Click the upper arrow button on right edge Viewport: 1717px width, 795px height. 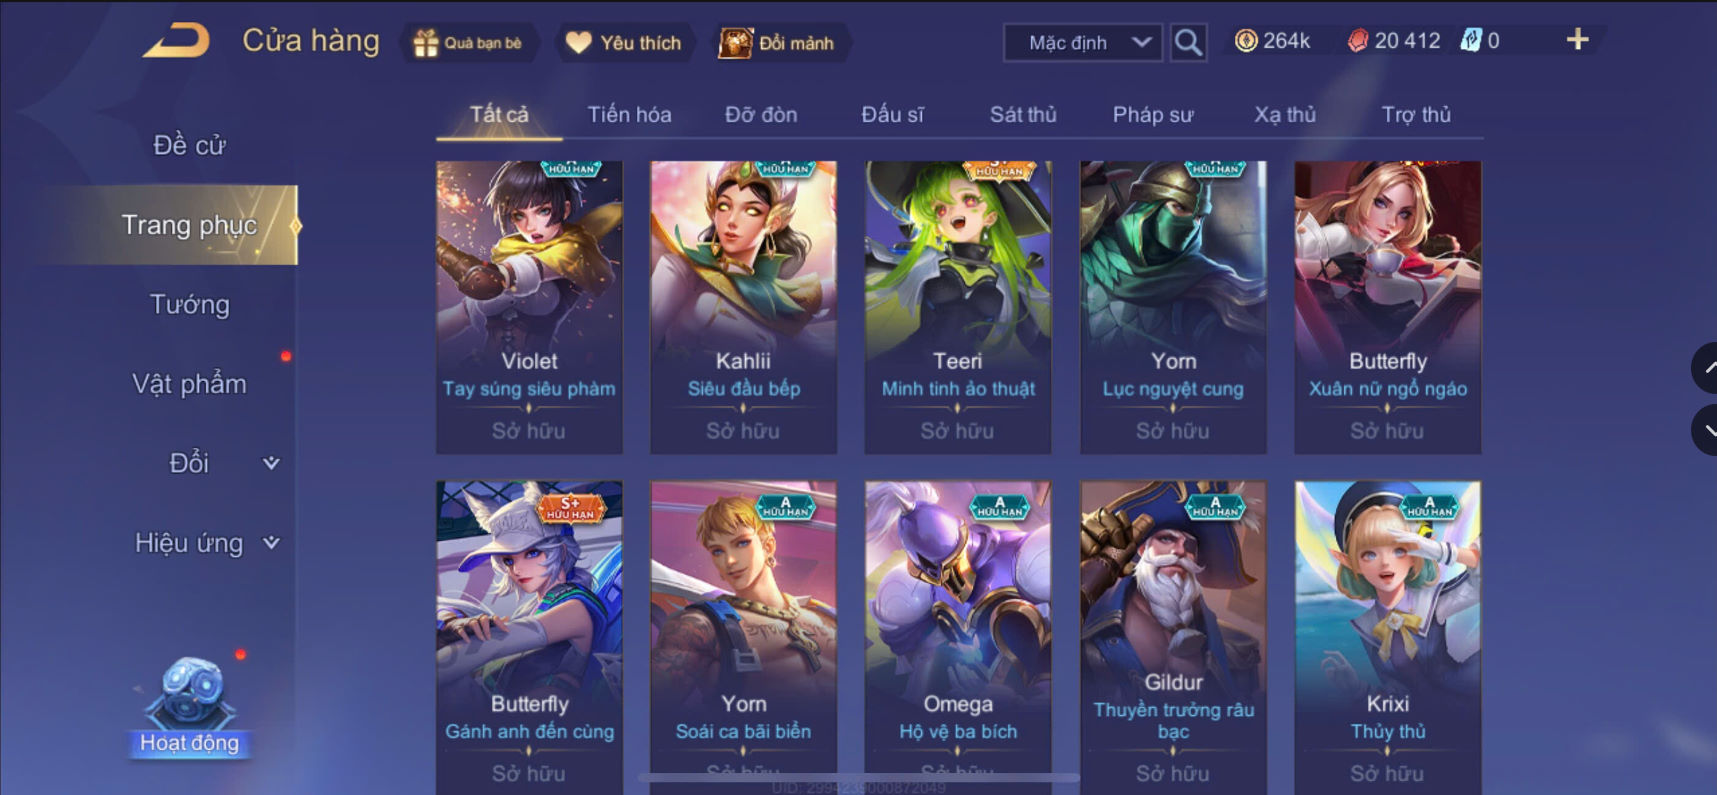(1704, 368)
